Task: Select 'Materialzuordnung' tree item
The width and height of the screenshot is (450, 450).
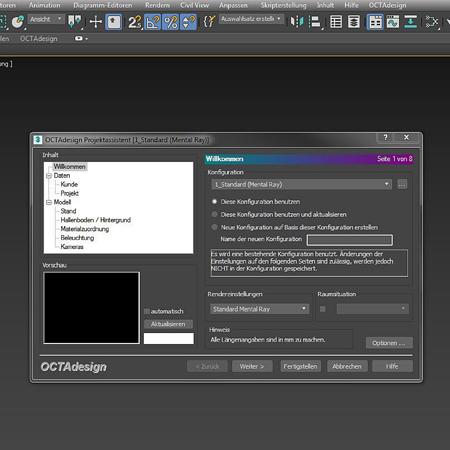Action: point(85,229)
